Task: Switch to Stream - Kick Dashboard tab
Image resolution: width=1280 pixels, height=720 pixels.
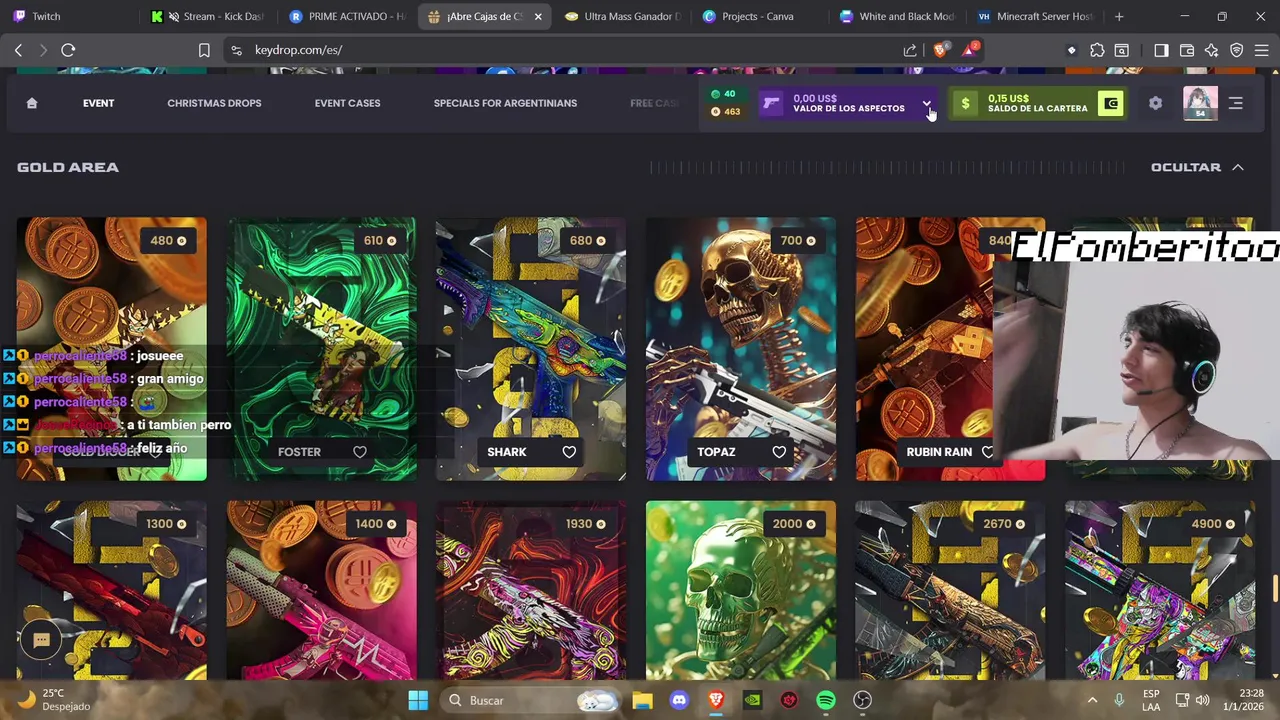Action: tap(207, 16)
